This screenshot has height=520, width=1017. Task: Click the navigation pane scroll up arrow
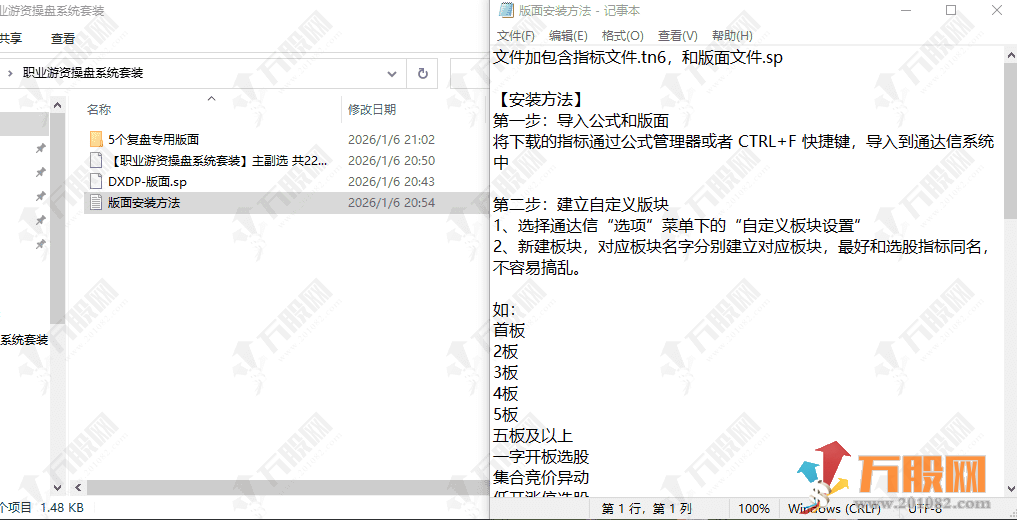pyautogui.click(x=58, y=104)
